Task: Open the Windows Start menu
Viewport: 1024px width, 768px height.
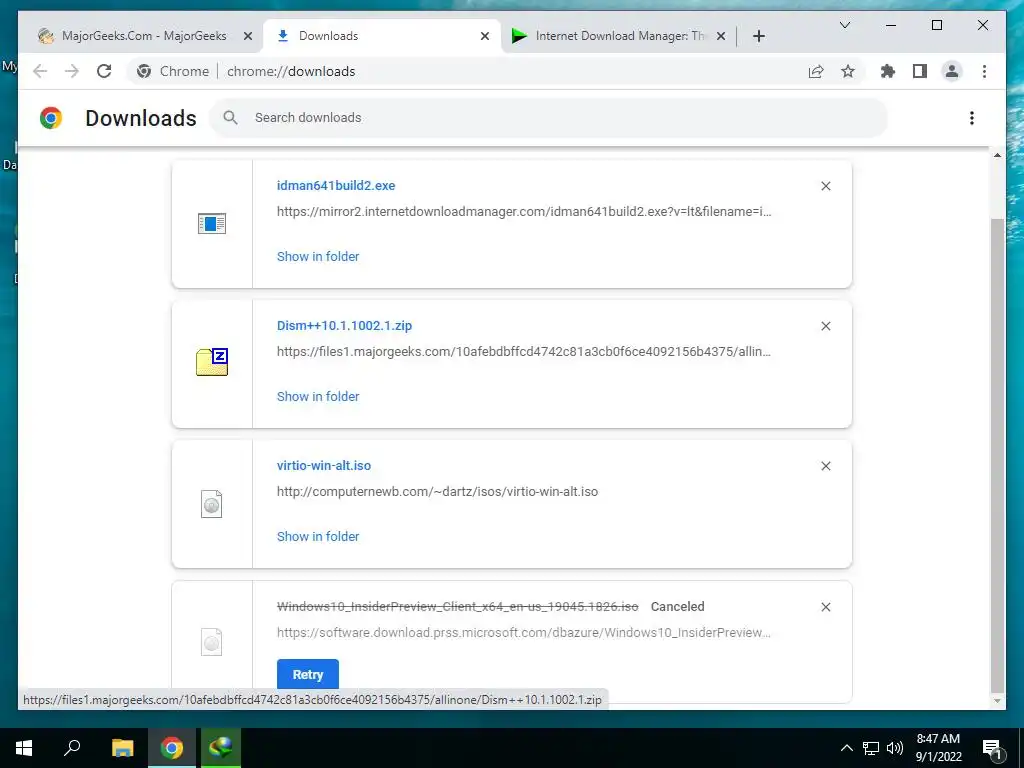Action: coord(24,748)
